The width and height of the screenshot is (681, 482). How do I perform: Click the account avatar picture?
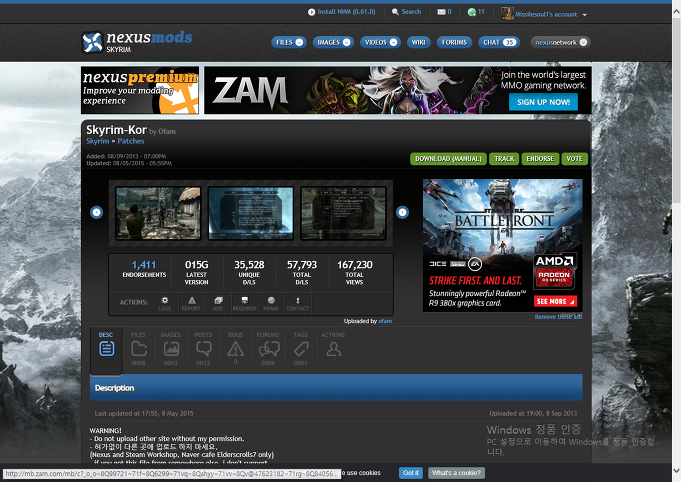[x=507, y=13]
